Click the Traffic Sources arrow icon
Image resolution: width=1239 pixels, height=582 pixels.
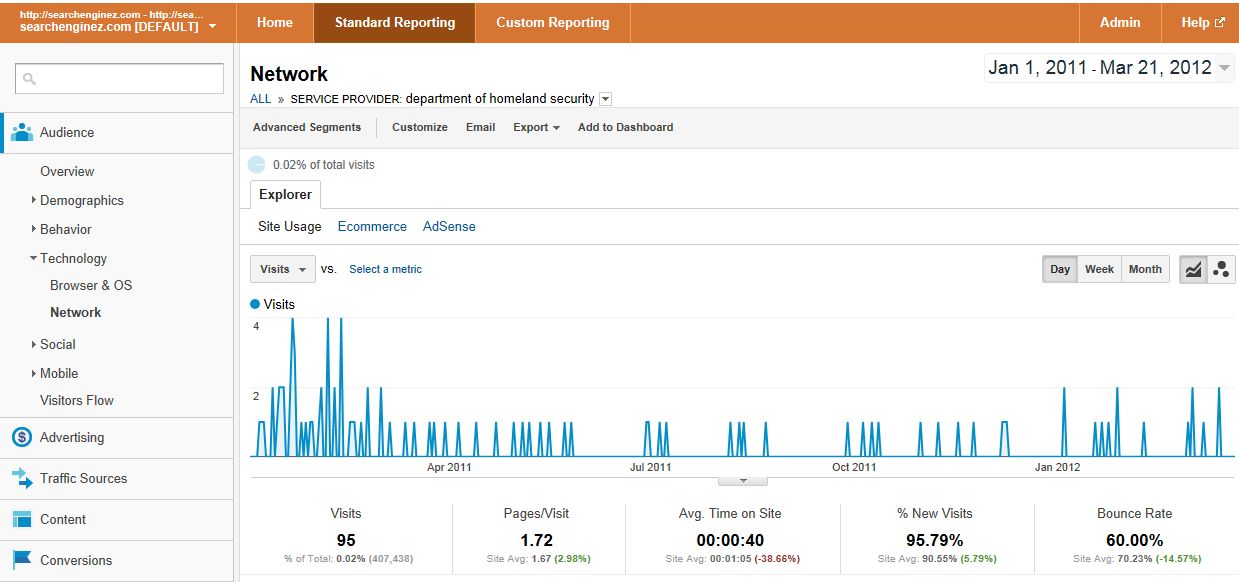22,478
